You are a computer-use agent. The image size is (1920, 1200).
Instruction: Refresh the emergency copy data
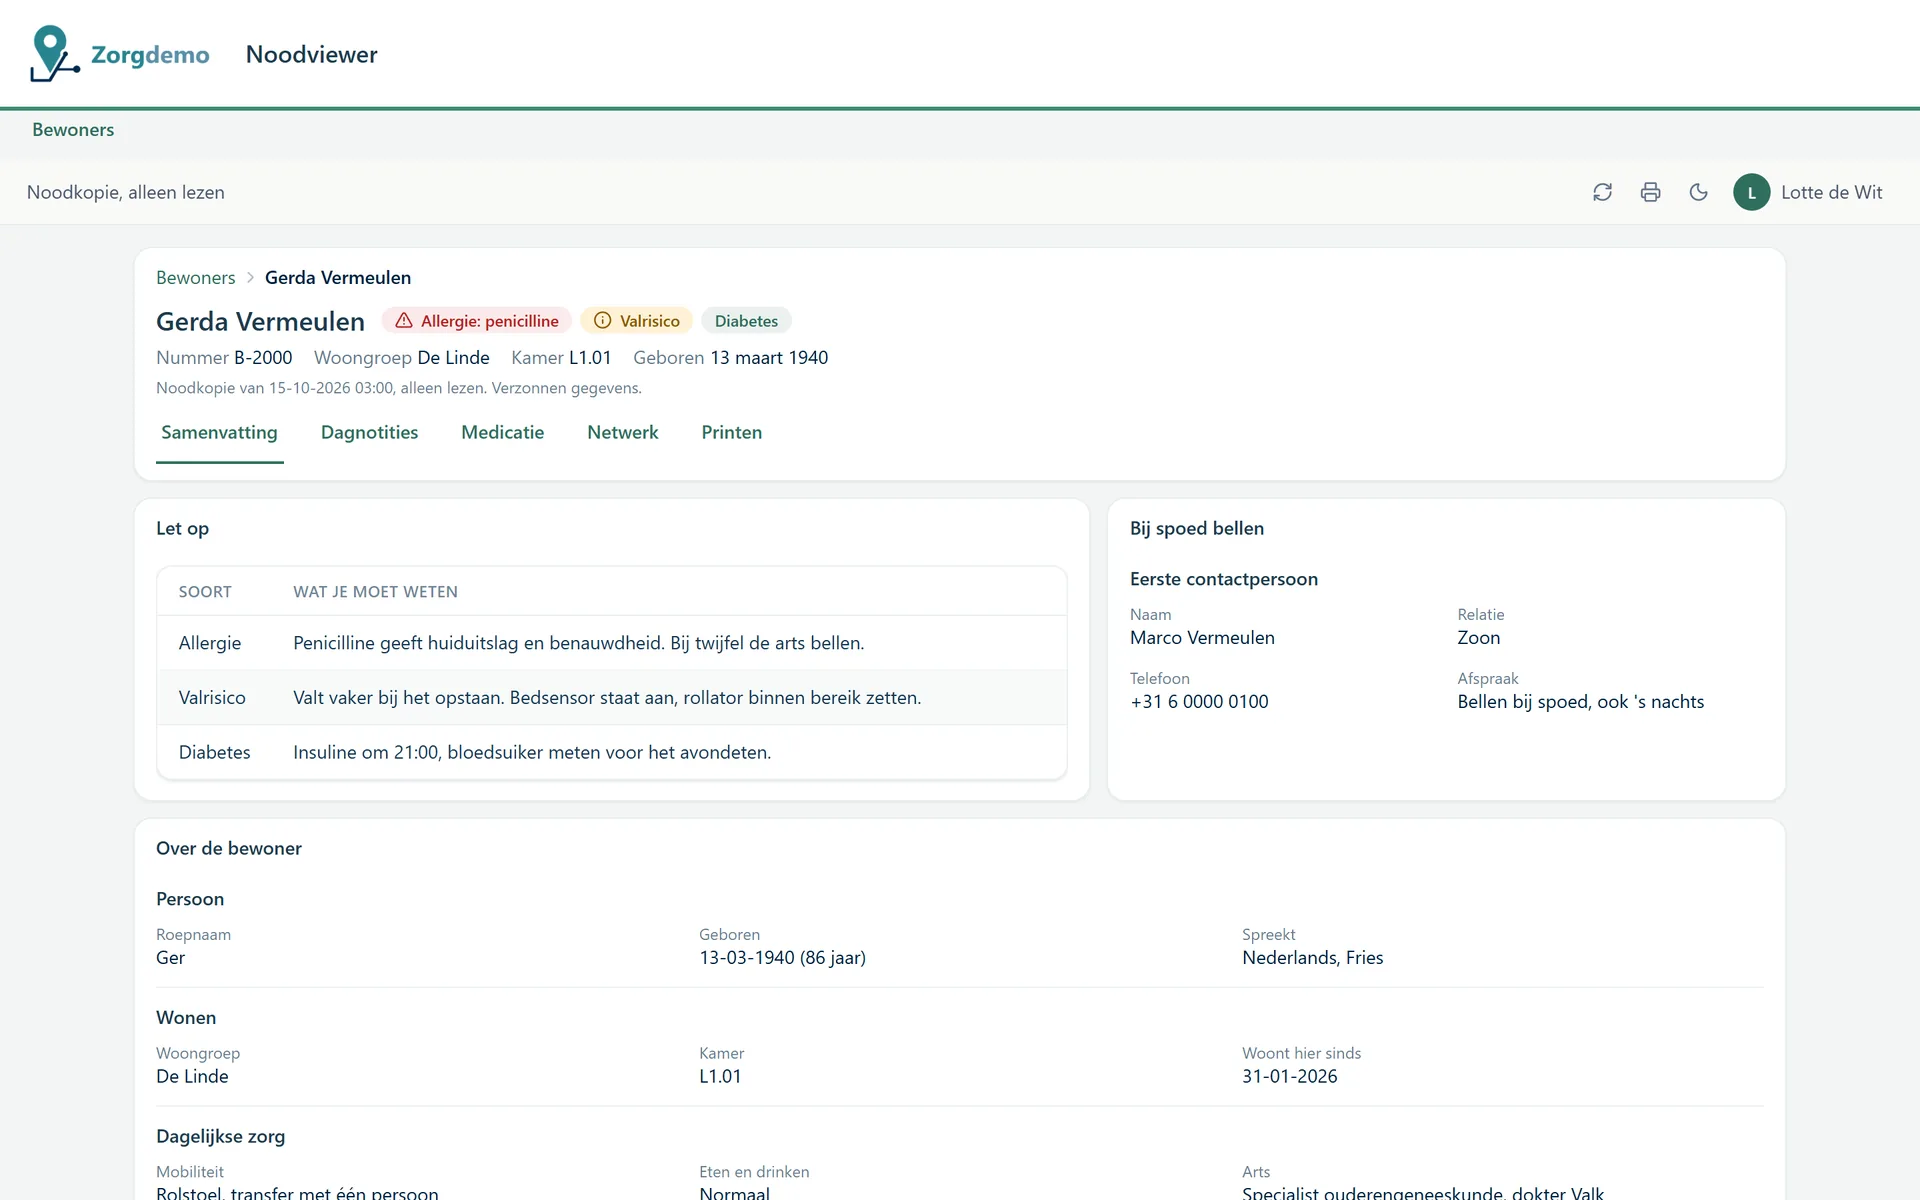(x=1602, y=192)
